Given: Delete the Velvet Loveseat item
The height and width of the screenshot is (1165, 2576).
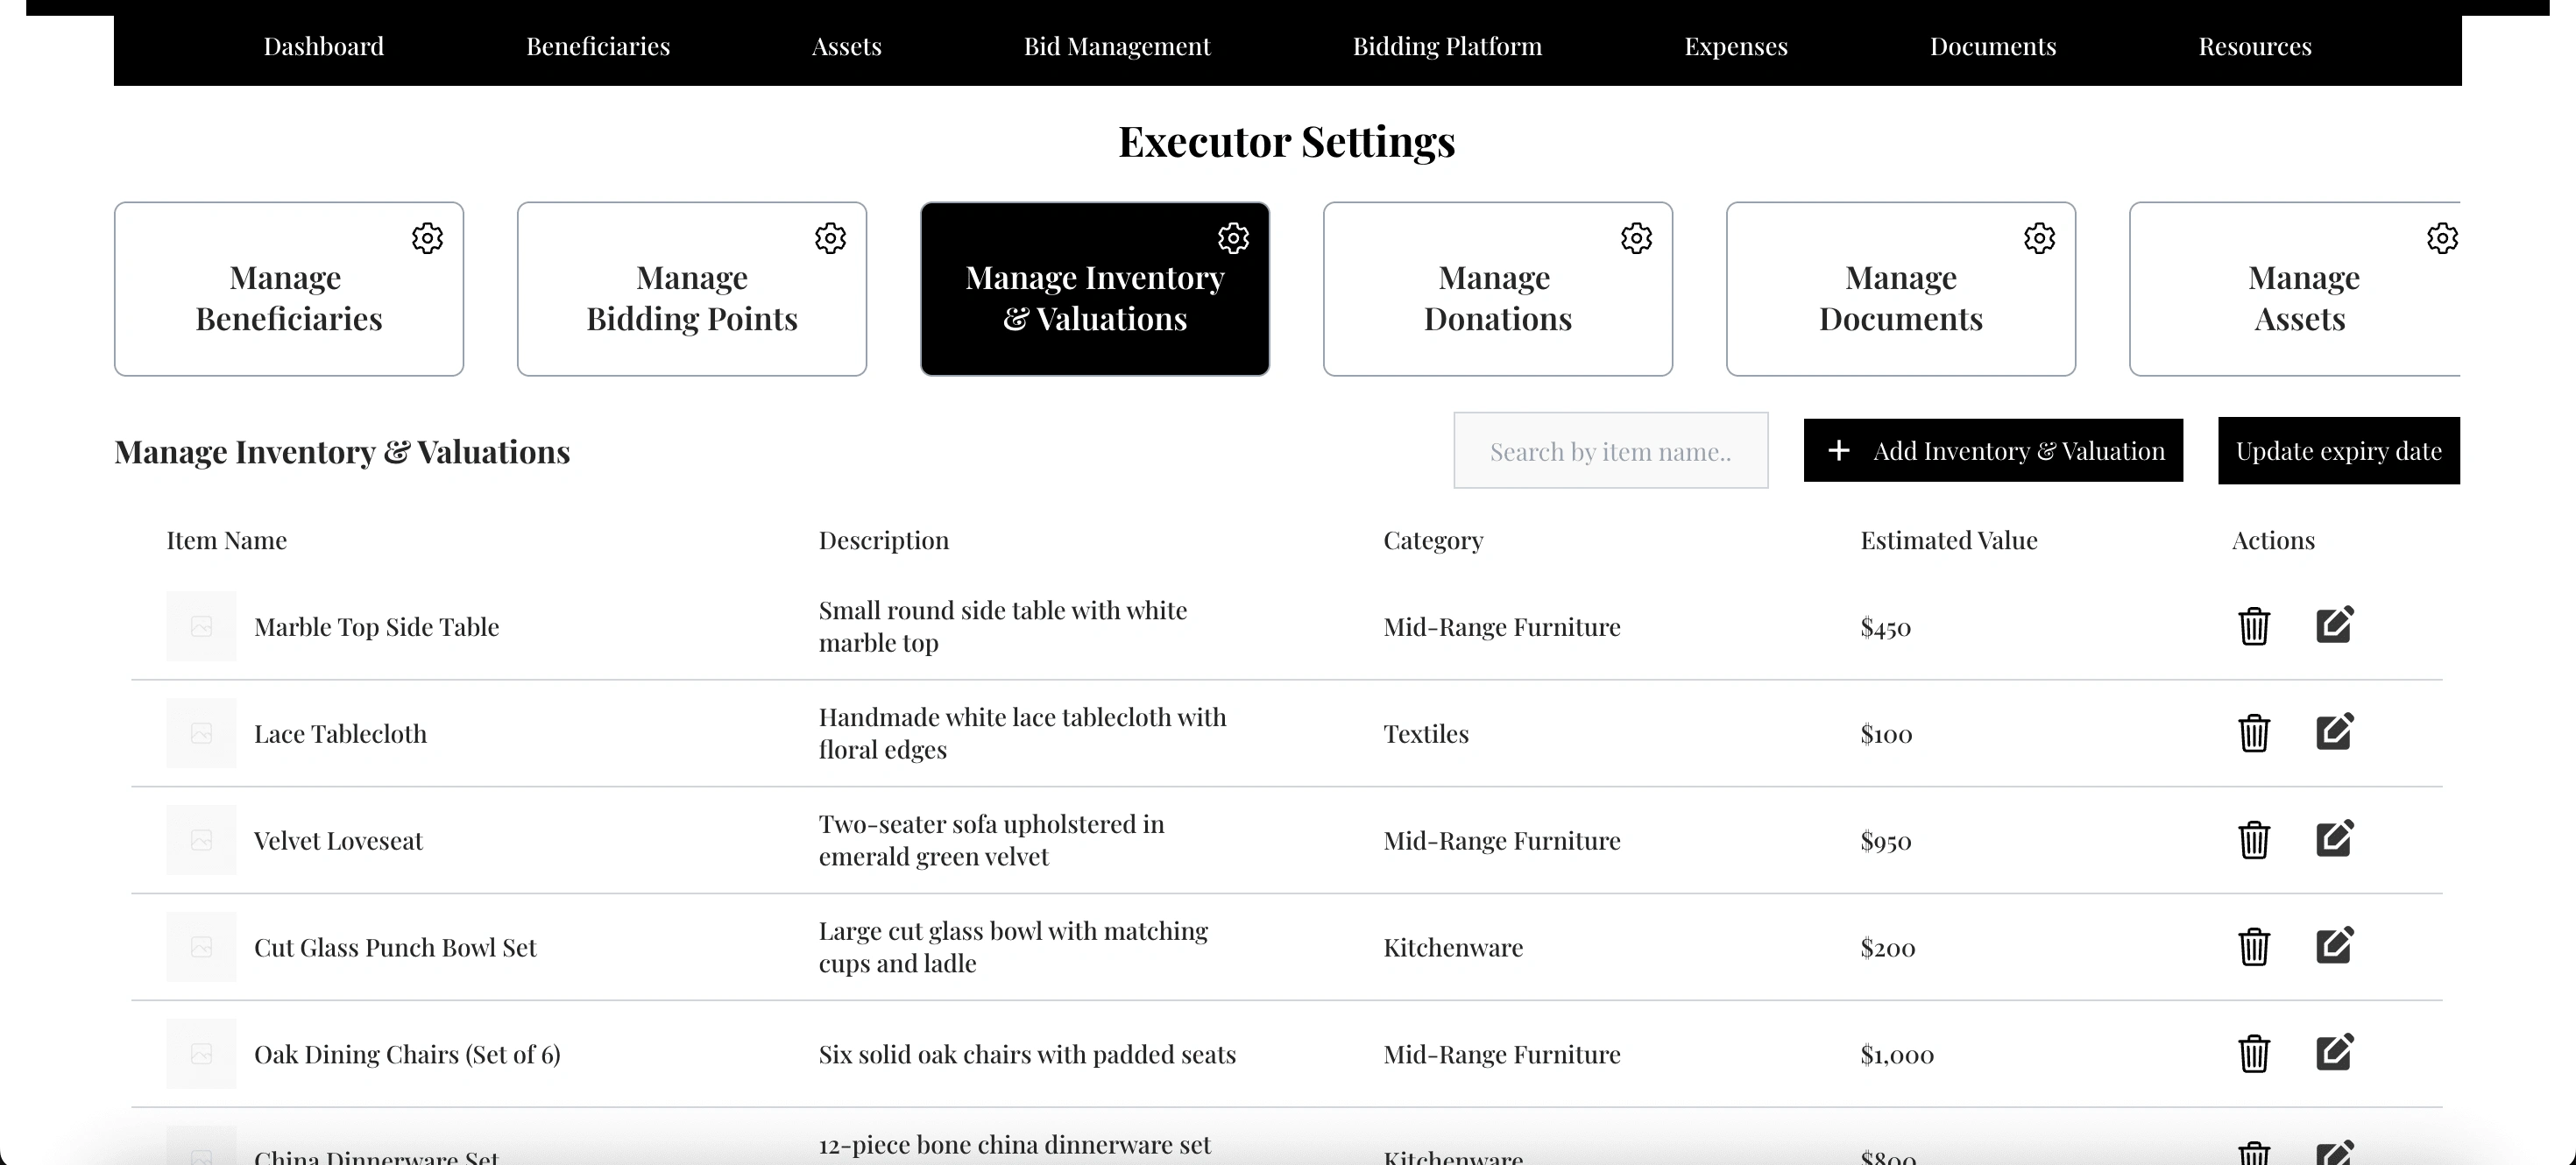Looking at the screenshot, I should pos(2253,841).
